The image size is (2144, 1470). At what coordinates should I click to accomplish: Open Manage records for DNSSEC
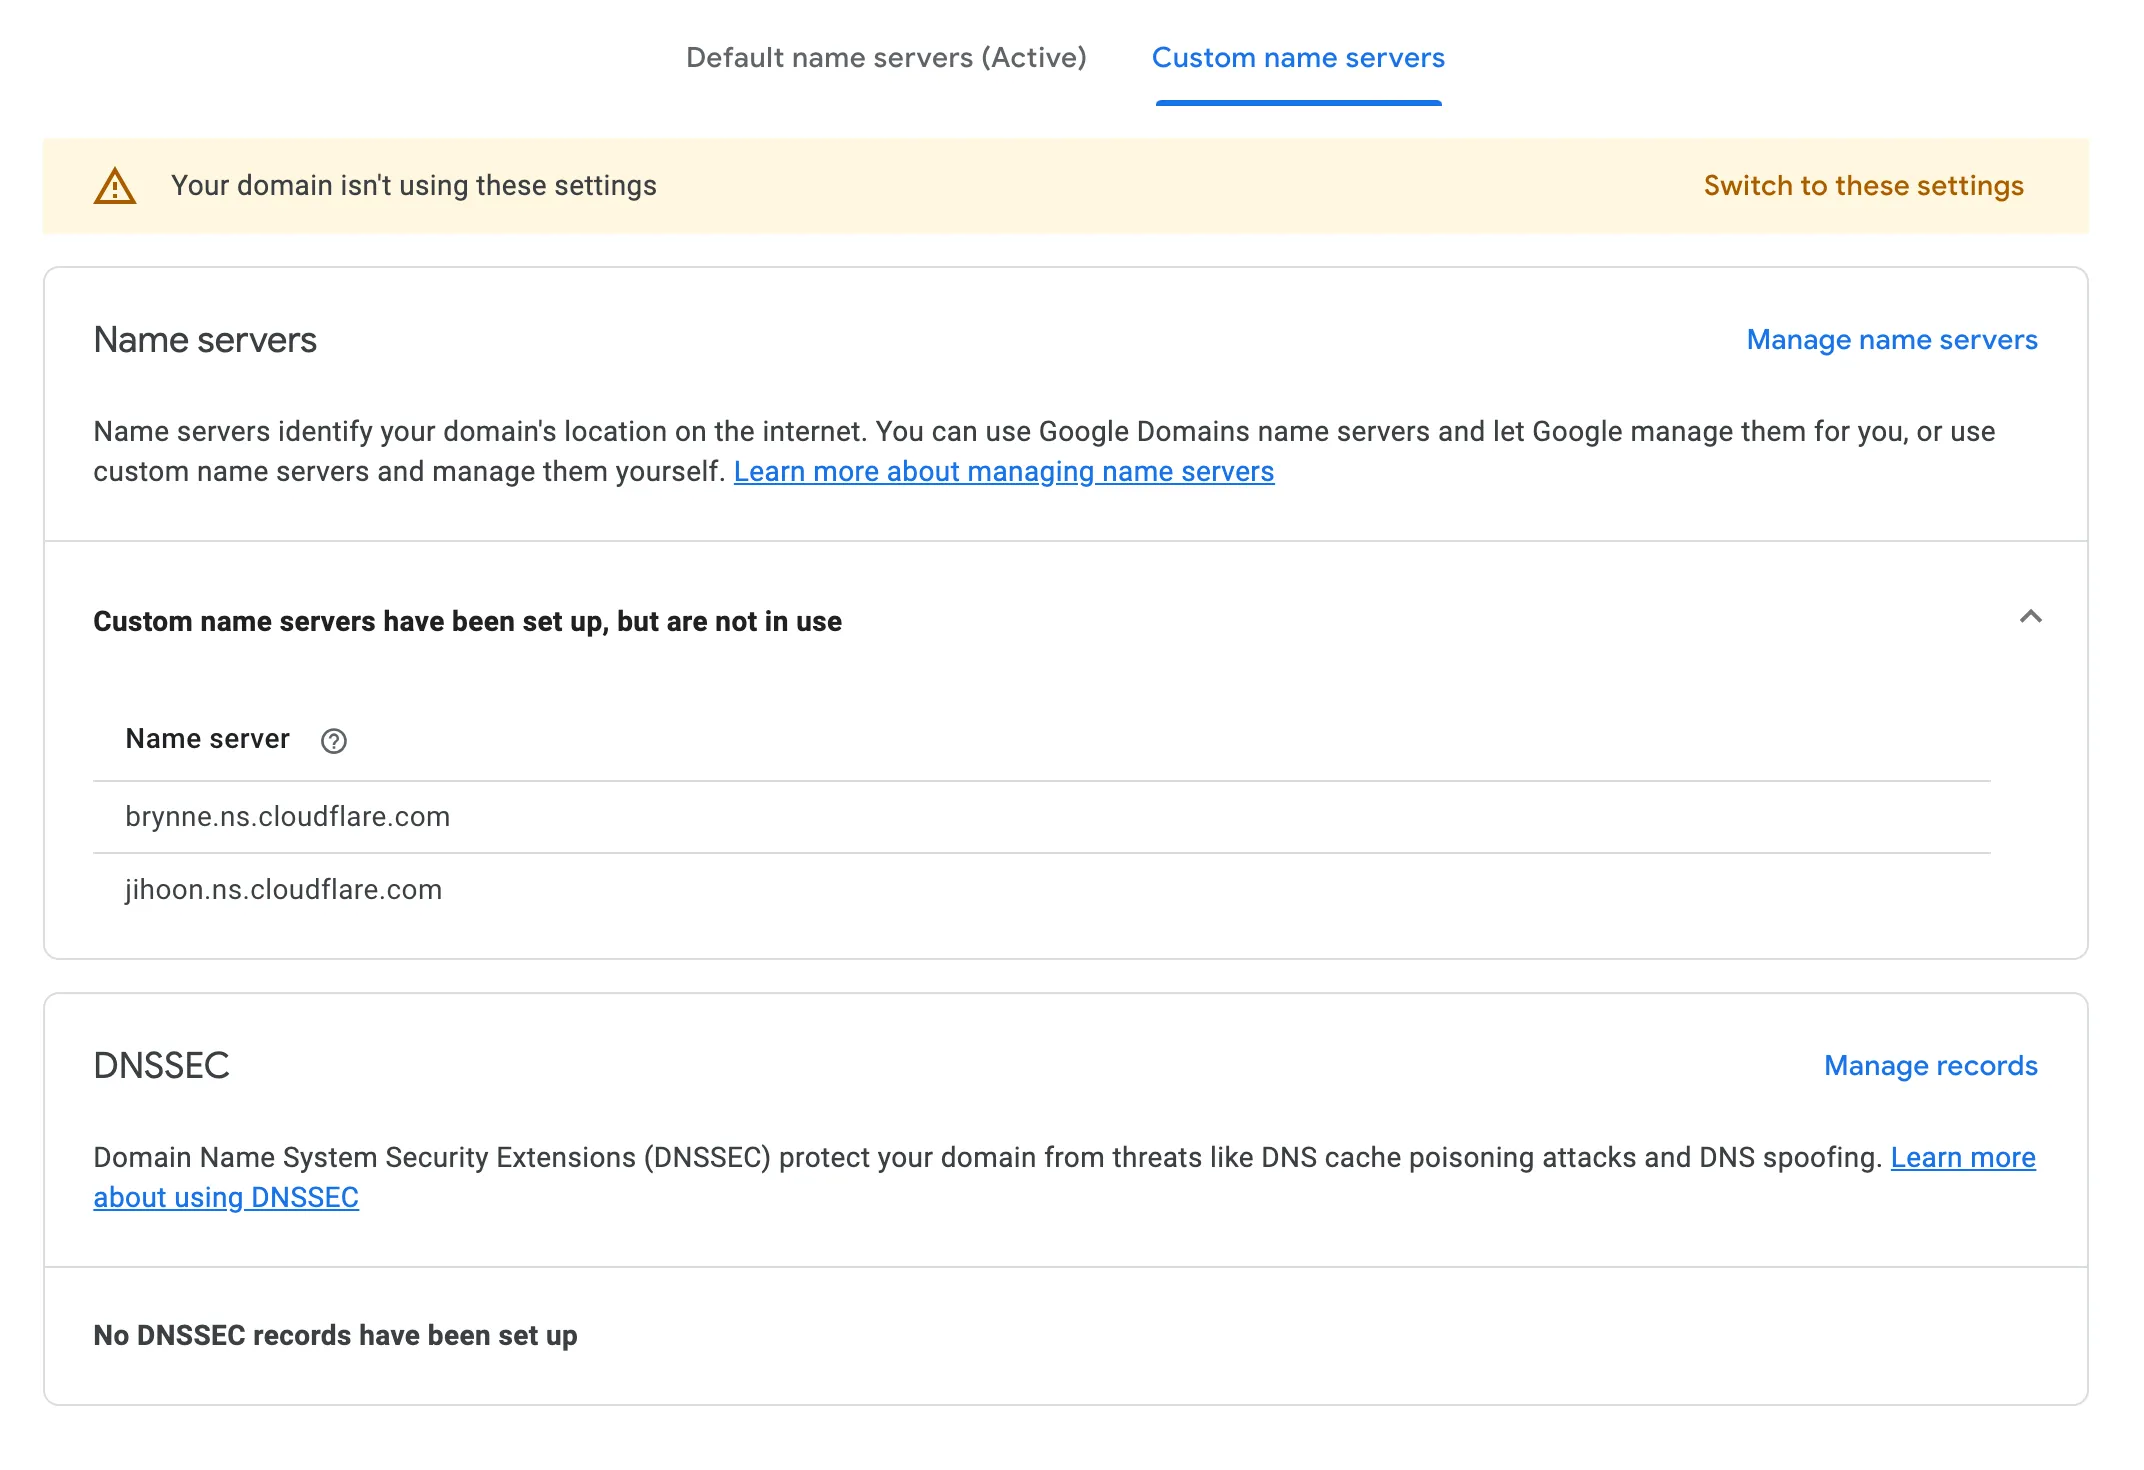pos(1930,1066)
